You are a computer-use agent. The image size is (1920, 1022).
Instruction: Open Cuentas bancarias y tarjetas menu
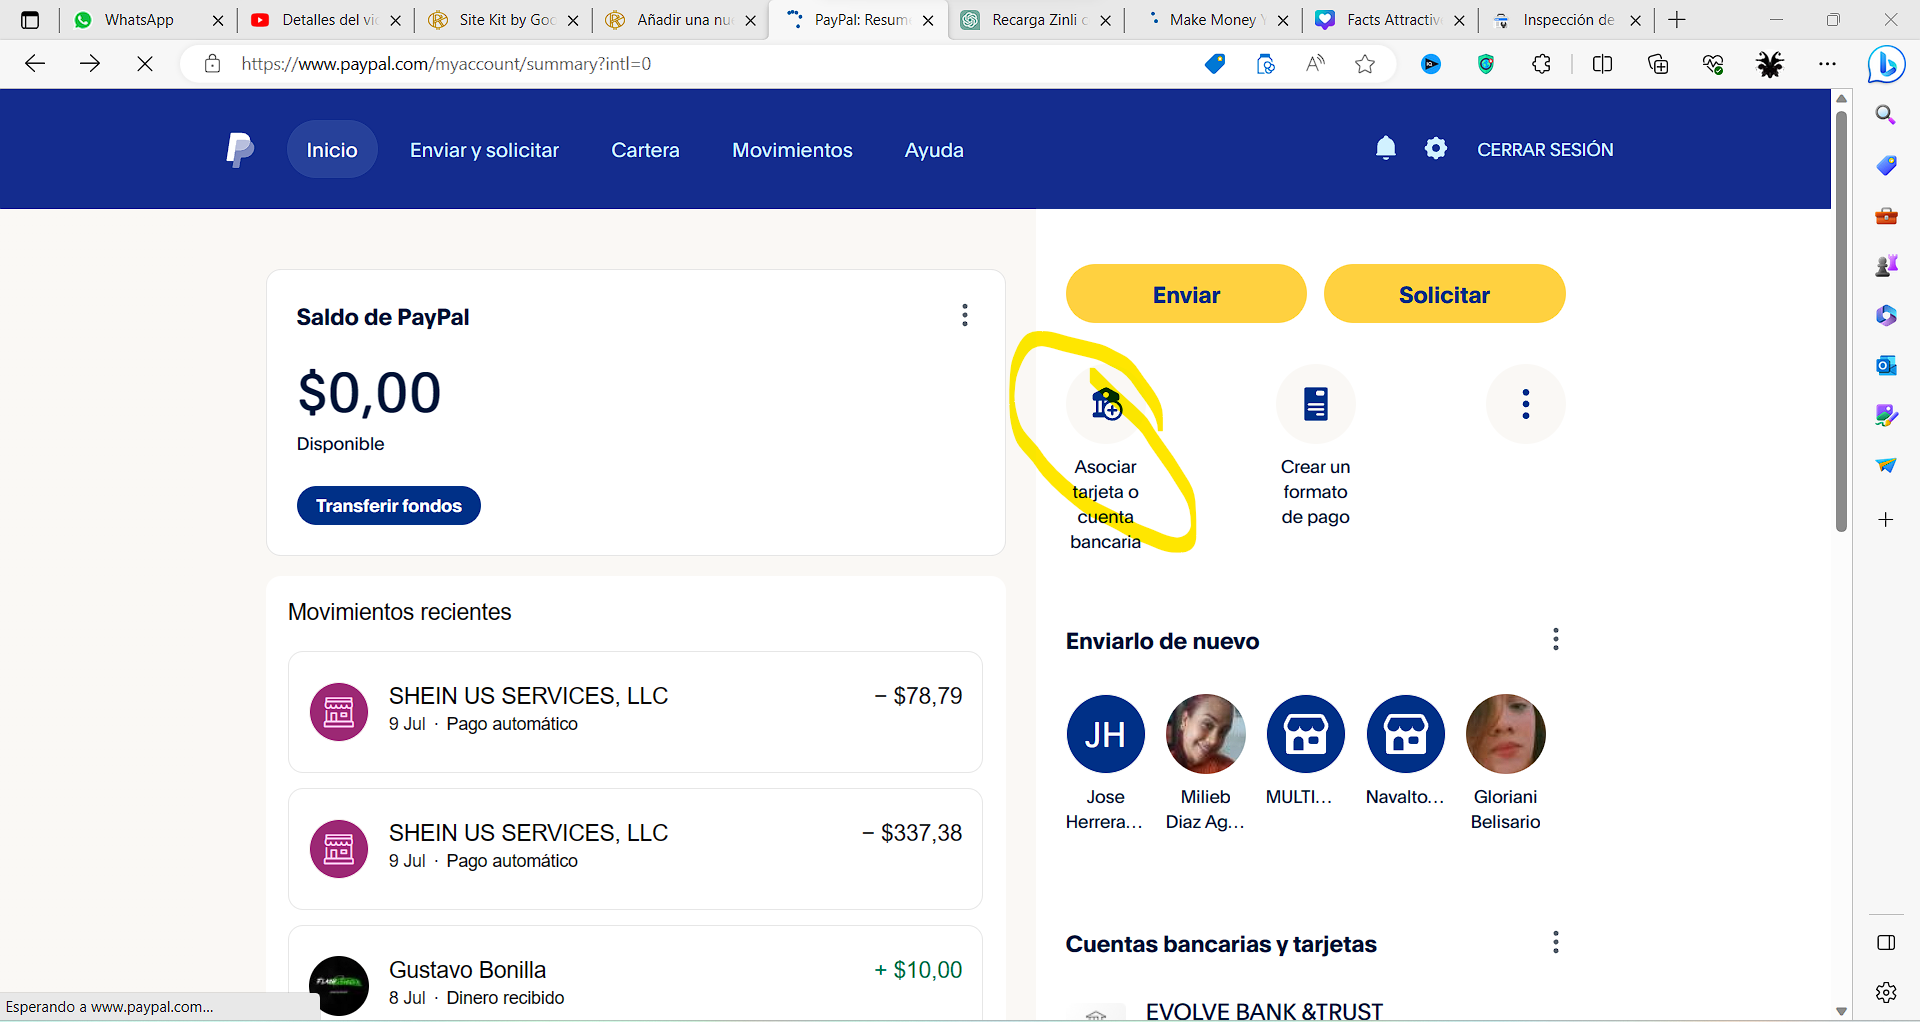pos(1555,941)
